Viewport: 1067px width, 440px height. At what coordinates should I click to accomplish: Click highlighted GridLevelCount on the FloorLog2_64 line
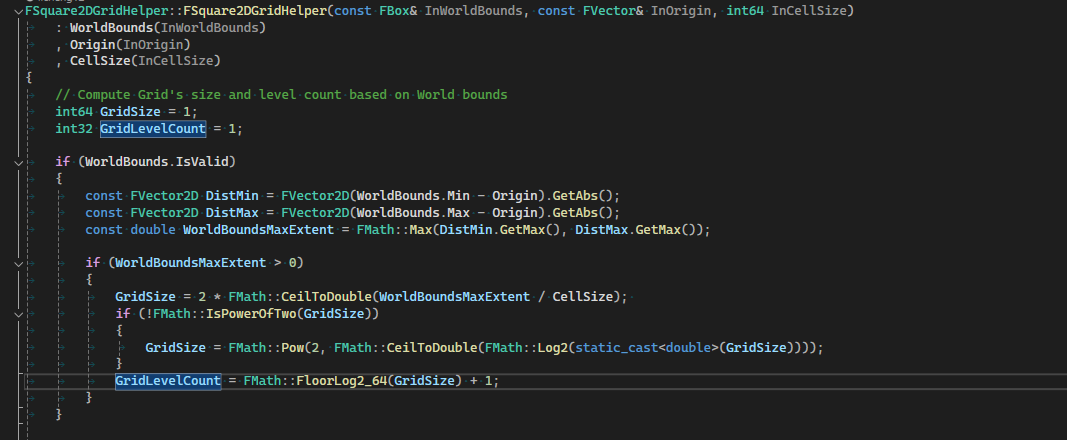[x=168, y=381]
